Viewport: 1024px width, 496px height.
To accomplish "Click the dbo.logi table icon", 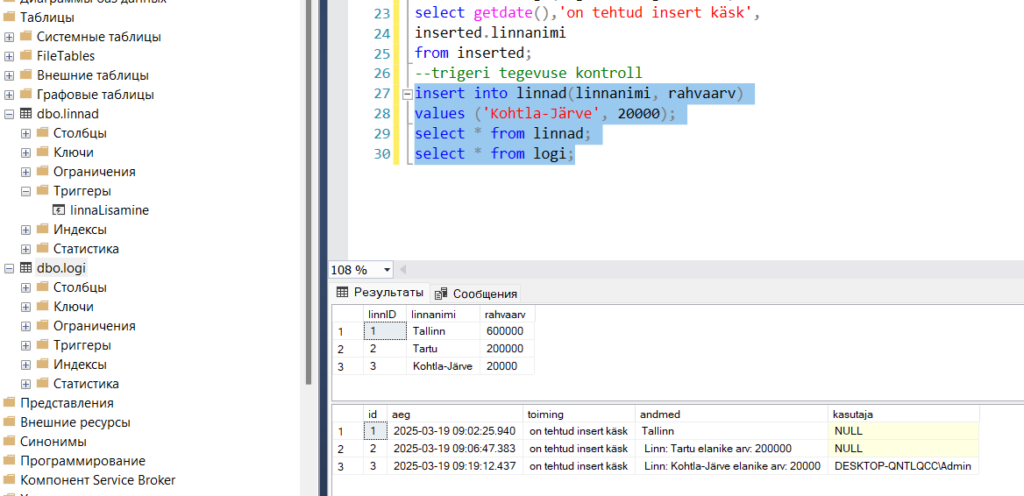I will pyautogui.click(x=25, y=268).
